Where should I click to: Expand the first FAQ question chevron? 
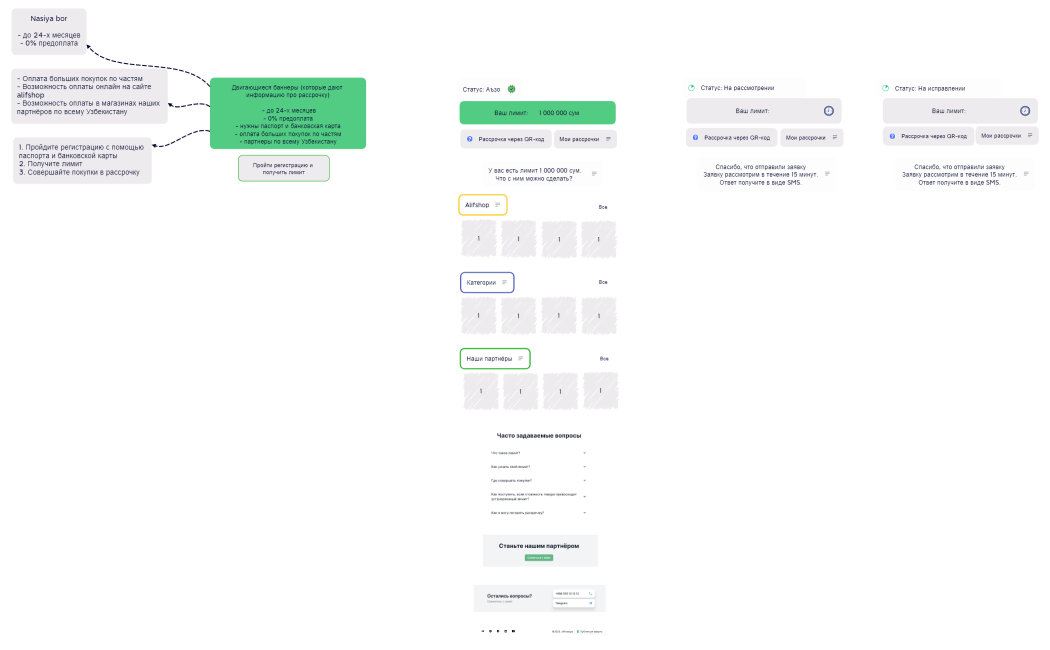coord(585,453)
